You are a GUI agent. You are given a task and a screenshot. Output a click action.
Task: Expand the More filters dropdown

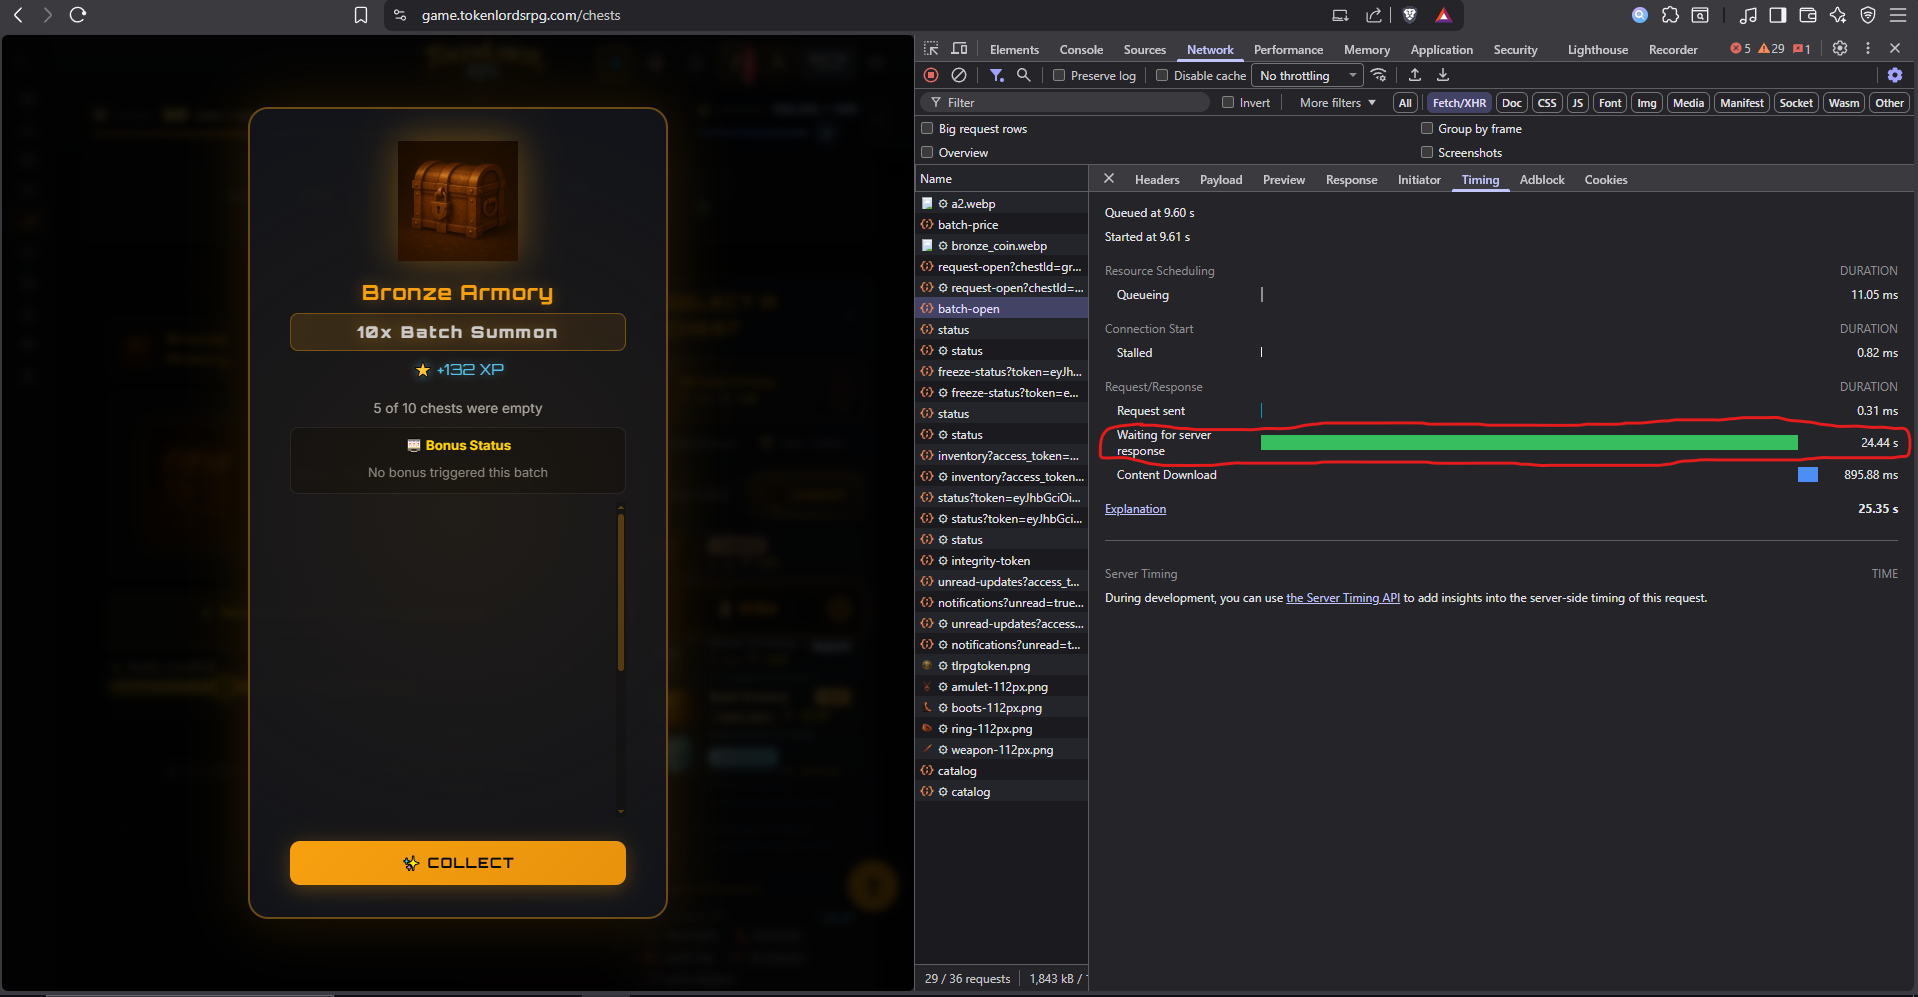pyautogui.click(x=1337, y=102)
